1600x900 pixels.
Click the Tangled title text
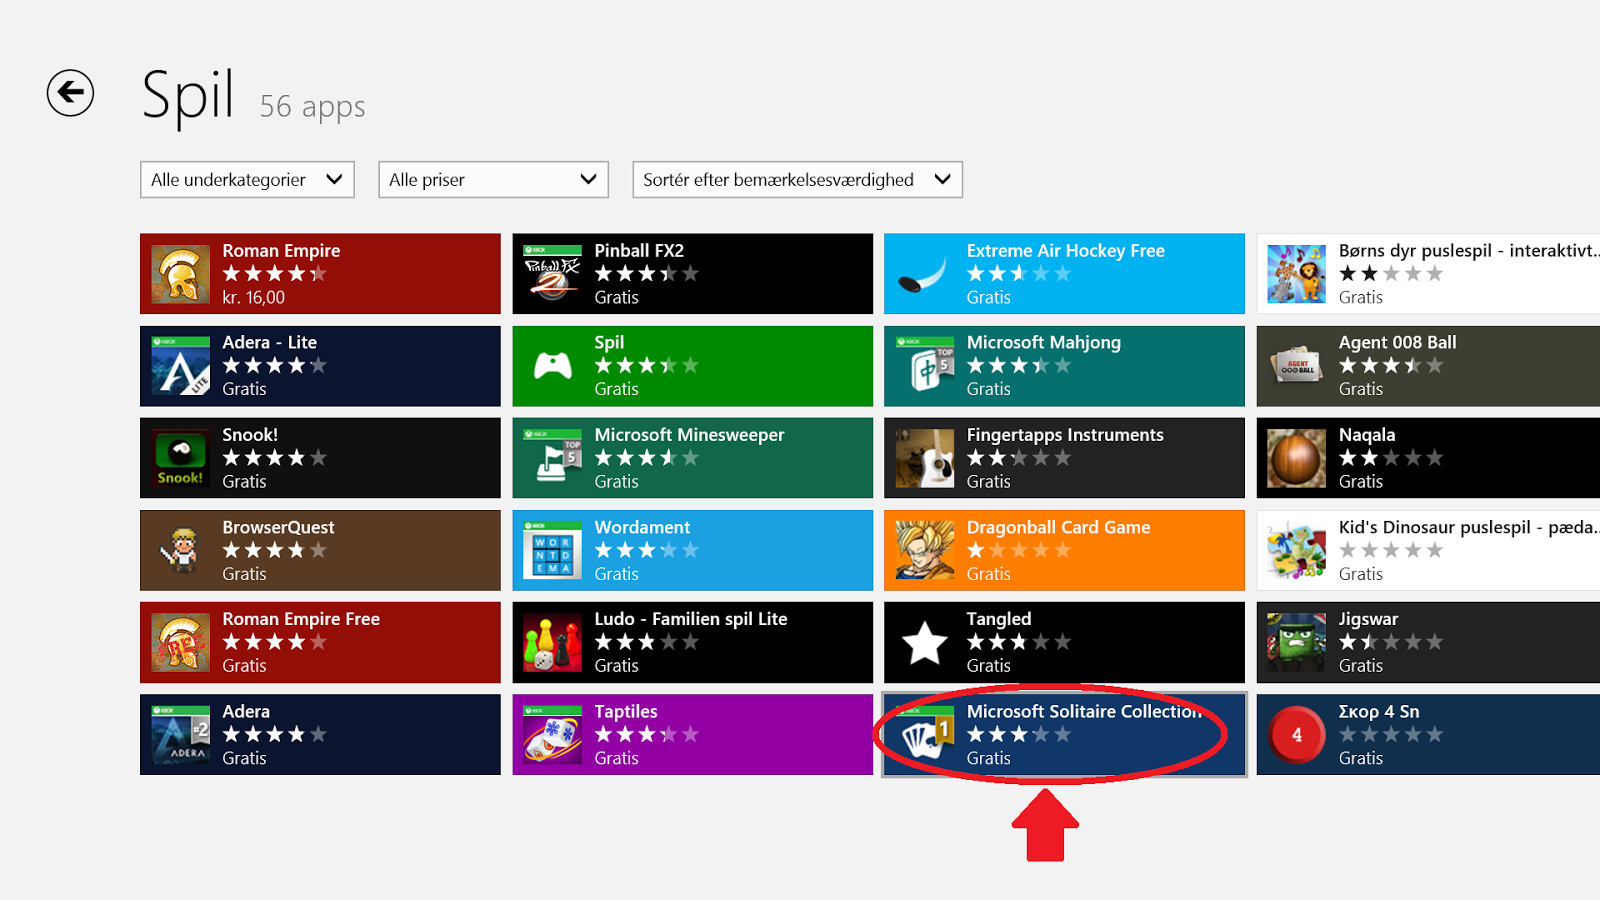click(x=998, y=619)
